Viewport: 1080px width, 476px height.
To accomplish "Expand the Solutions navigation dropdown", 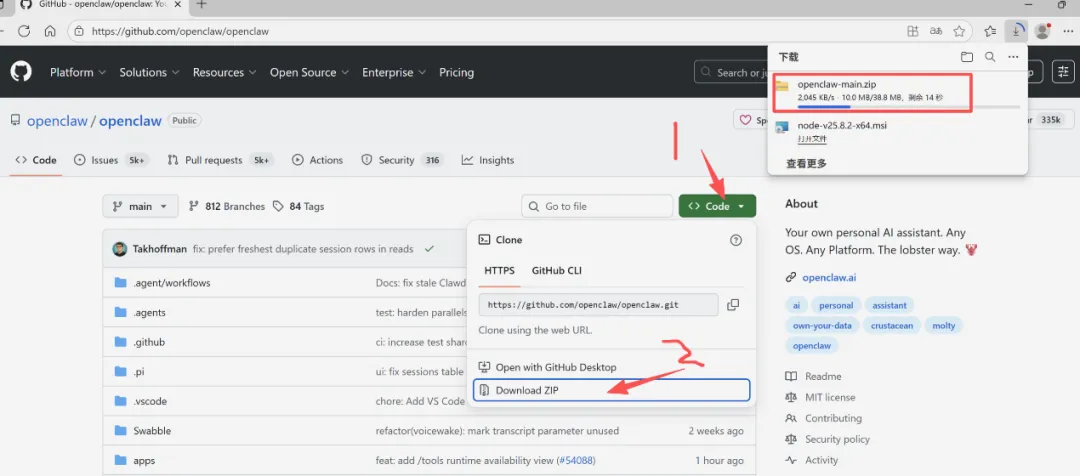I will pos(149,72).
